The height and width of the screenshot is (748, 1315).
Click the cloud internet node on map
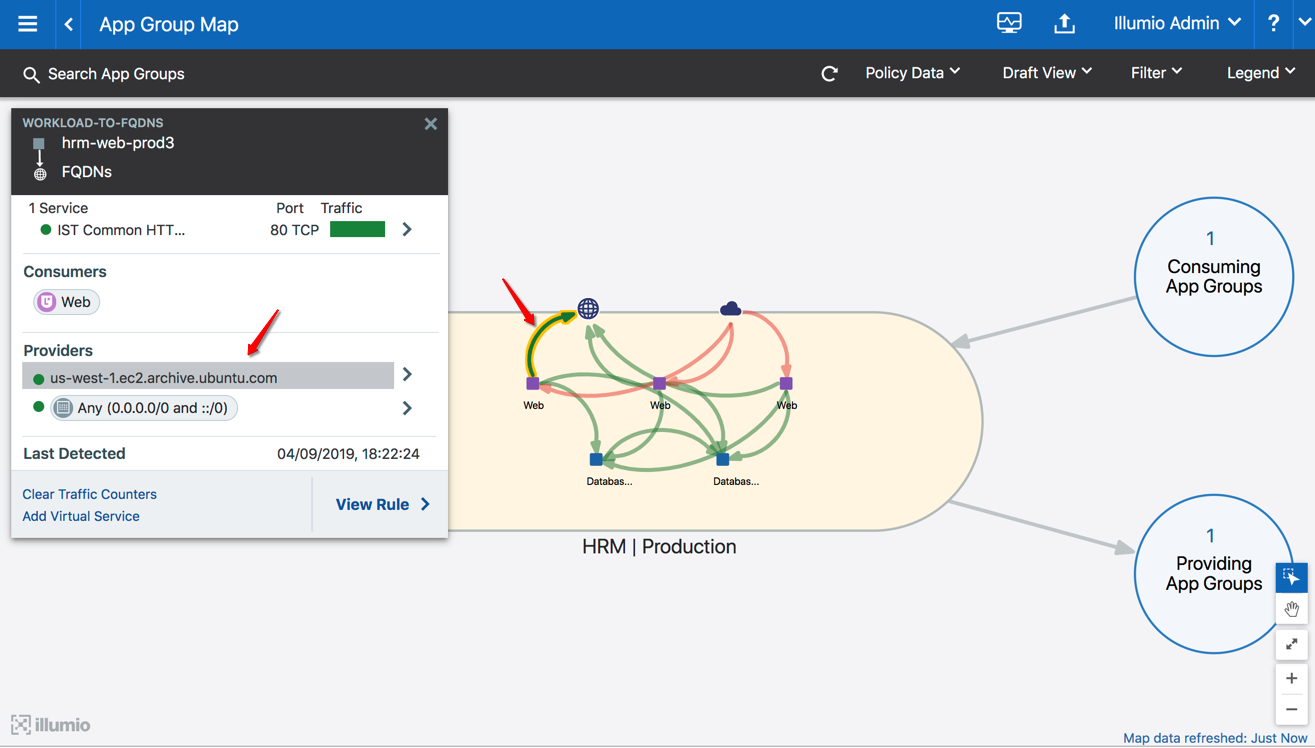[x=731, y=309]
